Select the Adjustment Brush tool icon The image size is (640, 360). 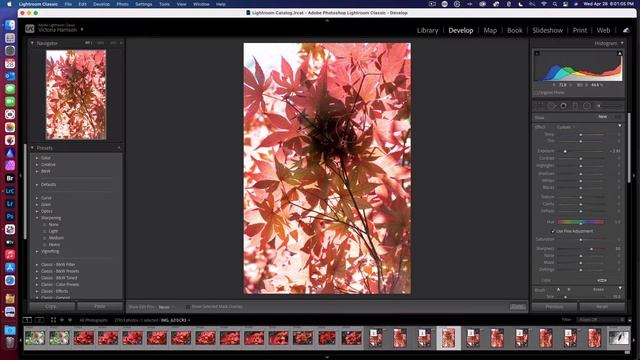tap(609, 106)
